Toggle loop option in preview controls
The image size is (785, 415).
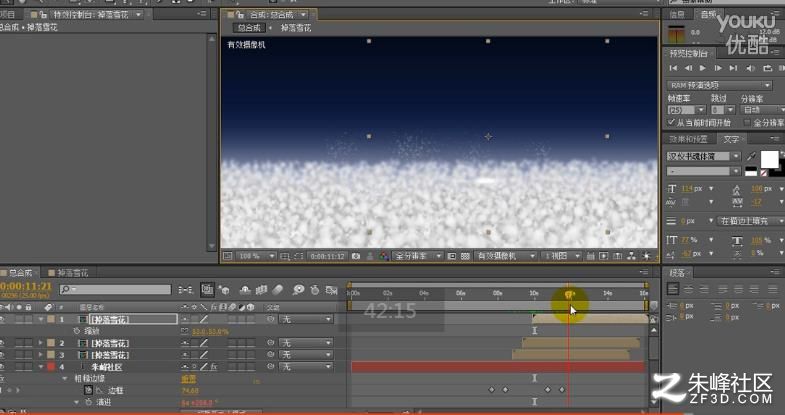click(767, 68)
